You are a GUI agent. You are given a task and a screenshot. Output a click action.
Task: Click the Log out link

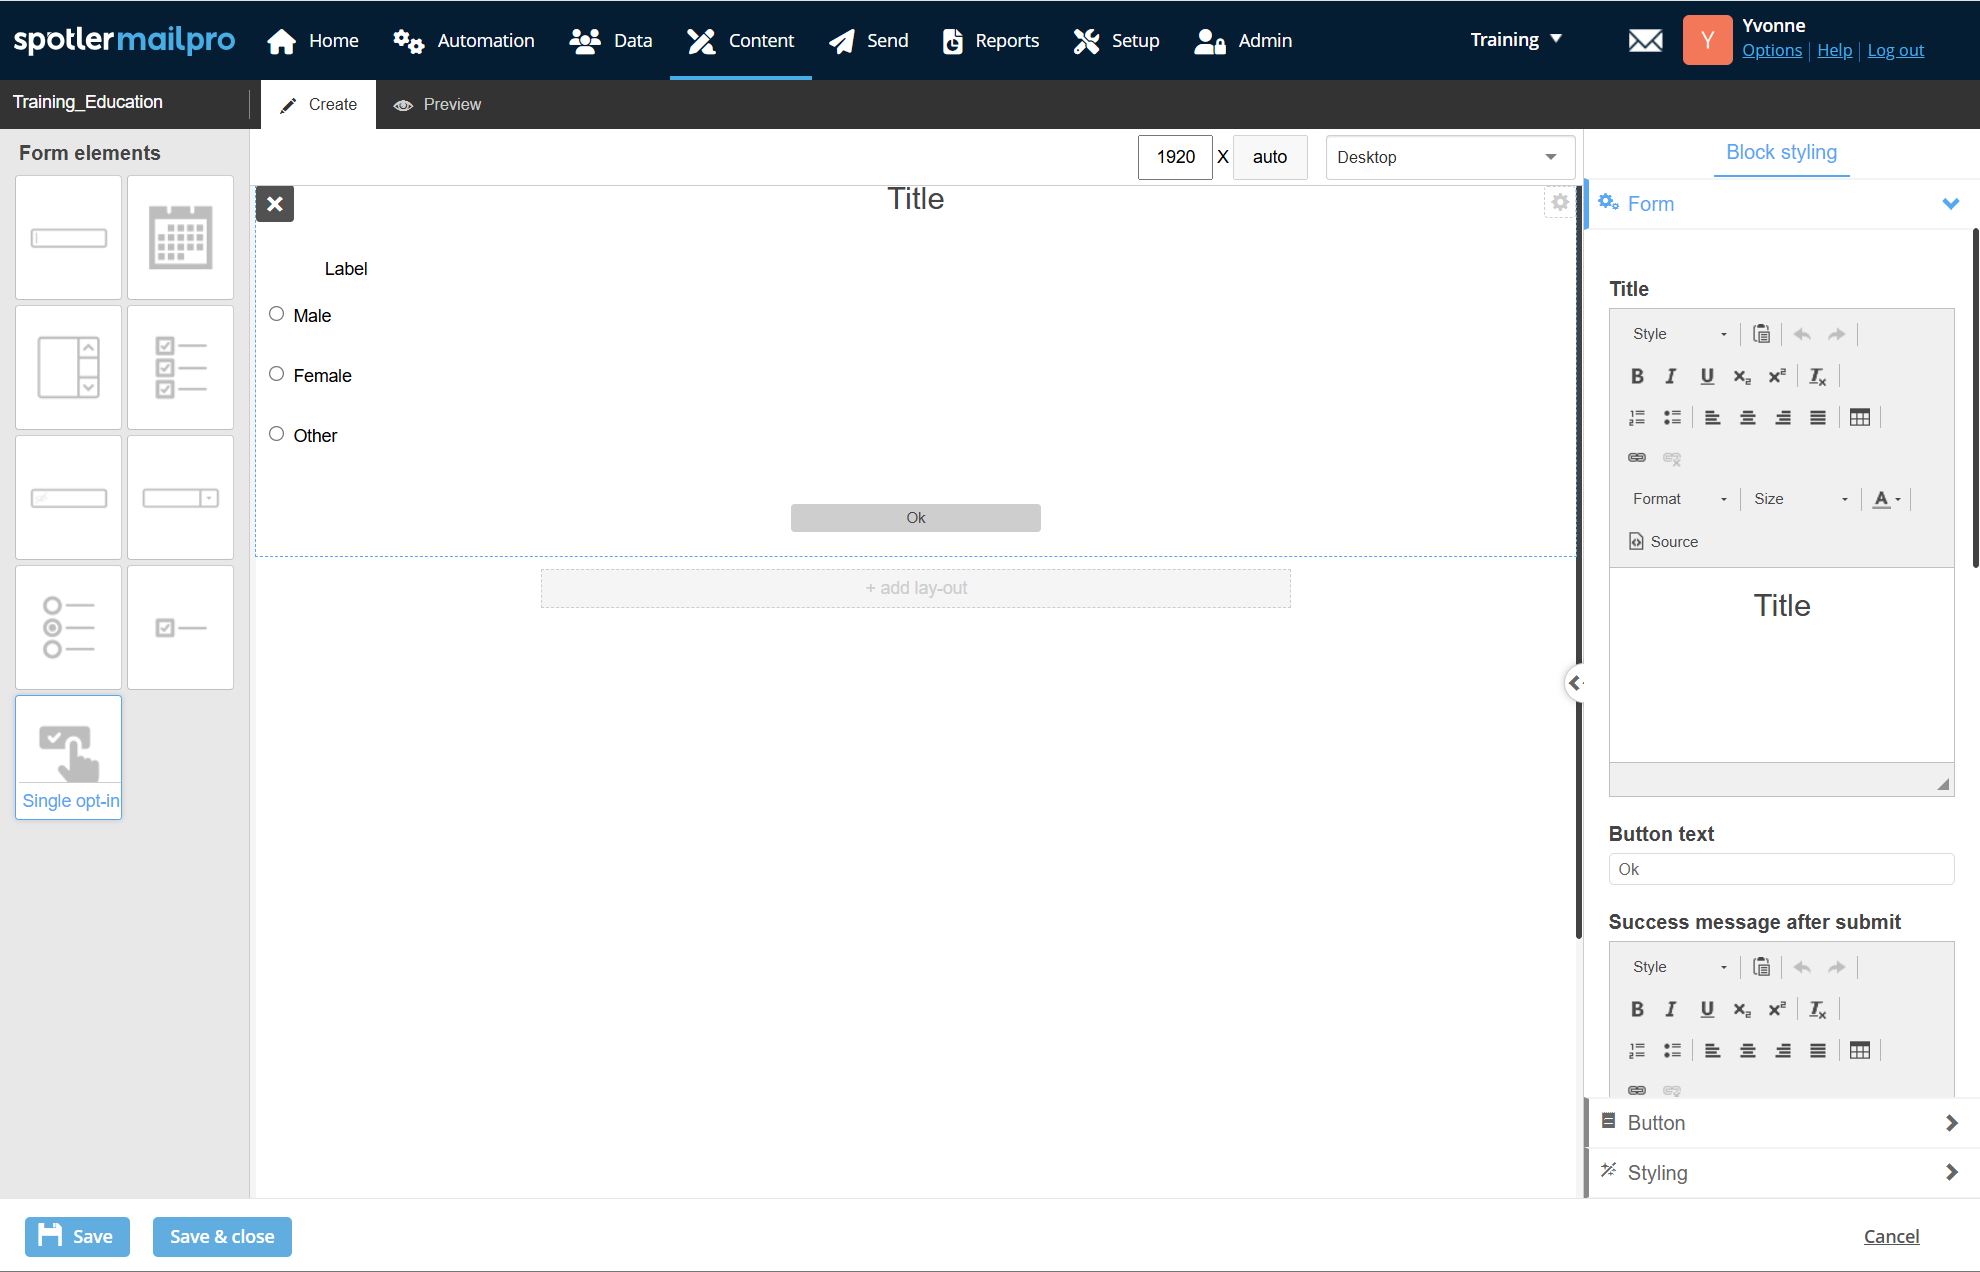pos(1895,51)
